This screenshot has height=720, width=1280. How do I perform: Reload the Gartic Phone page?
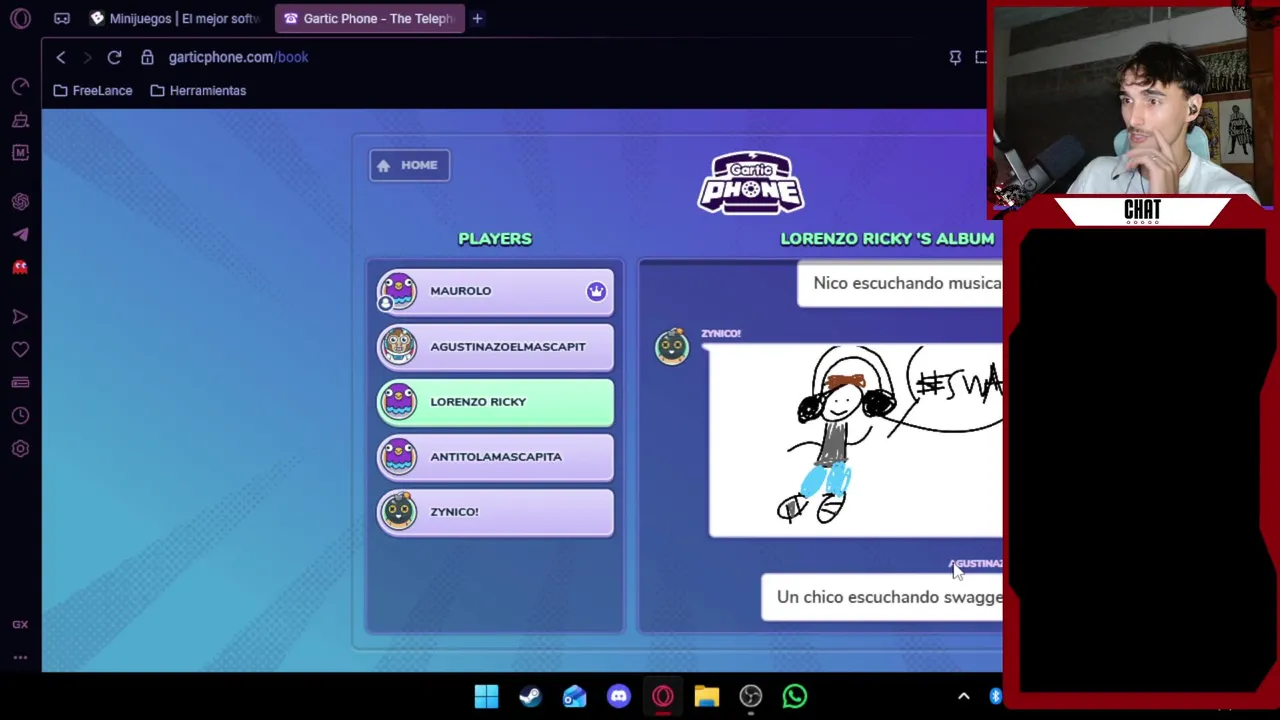click(x=114, y=57)
